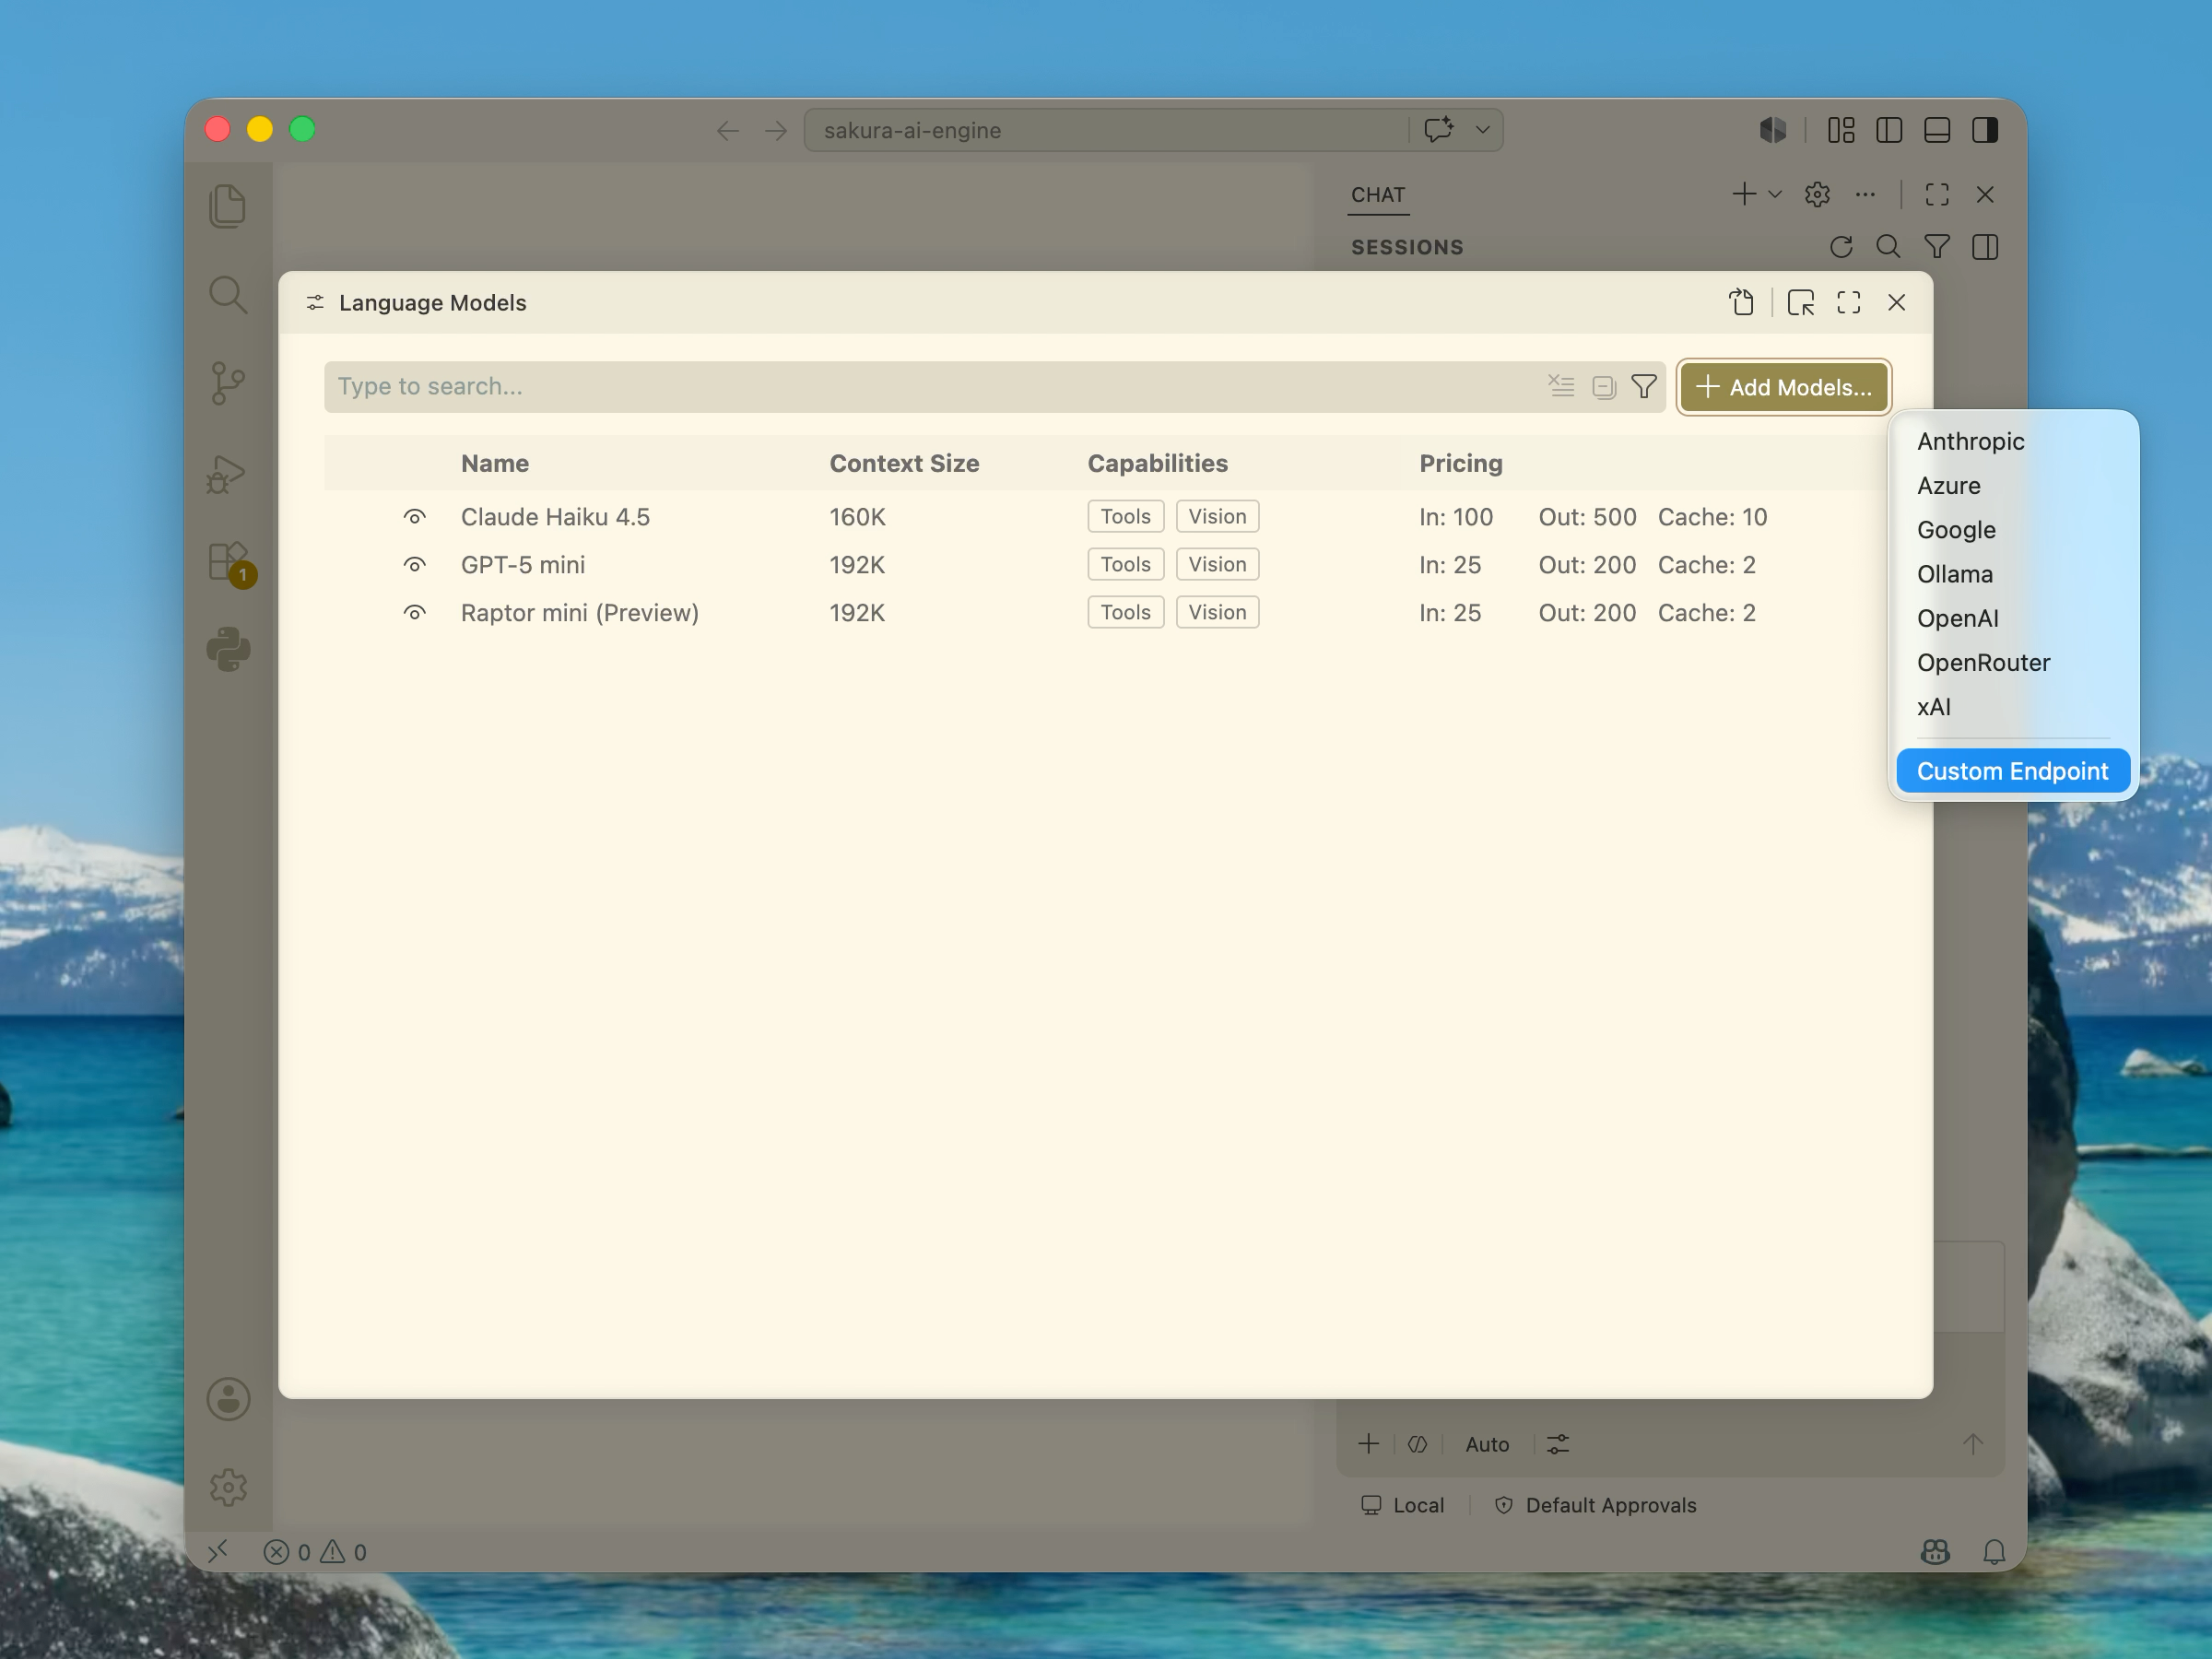Clear the search input with the clear icon

click(1561, 386)
